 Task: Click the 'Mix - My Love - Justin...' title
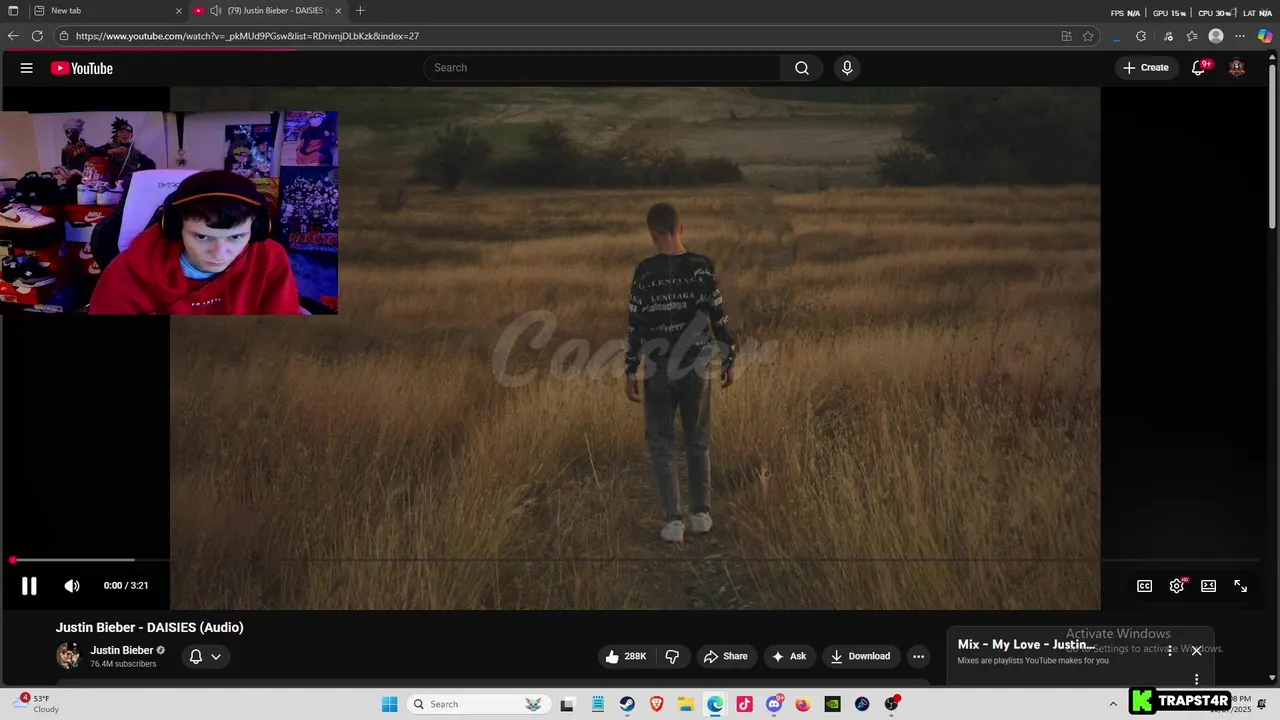click(x=1026, y=645)
